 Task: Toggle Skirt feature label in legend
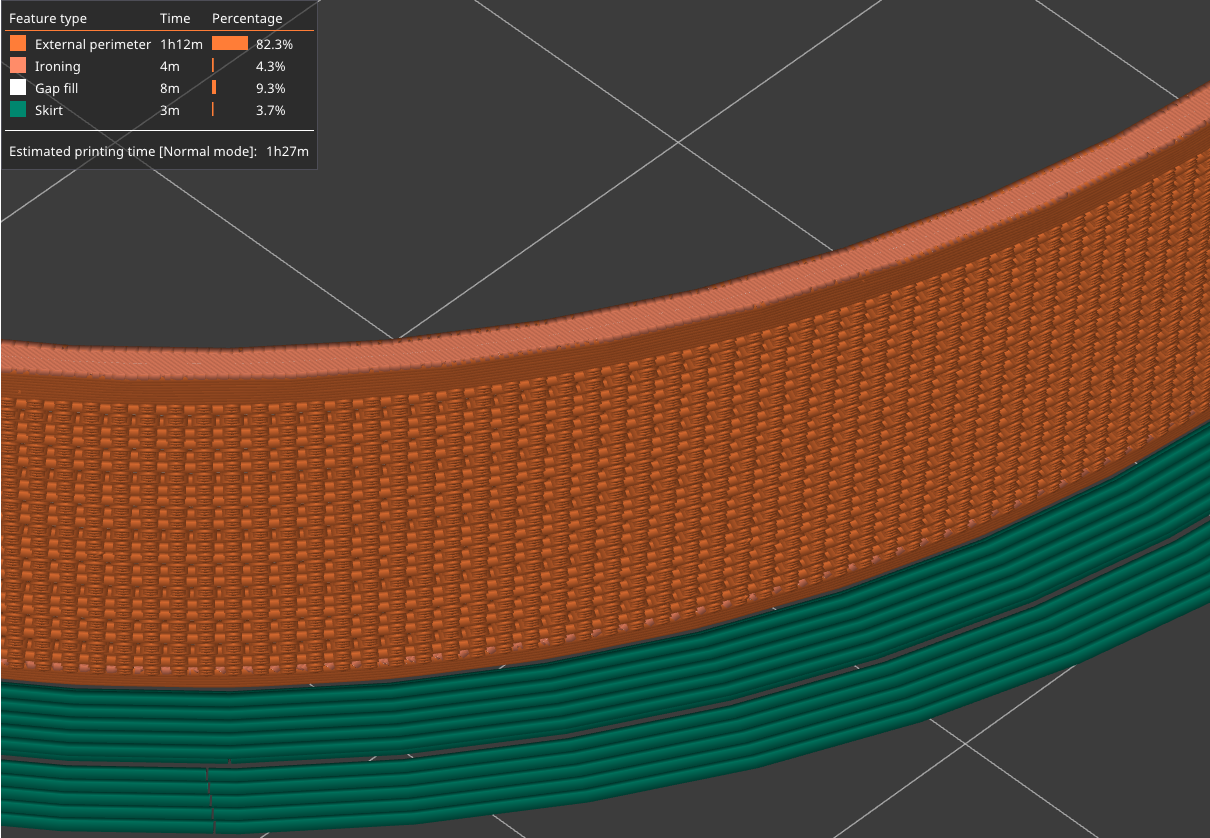(49, 110)
